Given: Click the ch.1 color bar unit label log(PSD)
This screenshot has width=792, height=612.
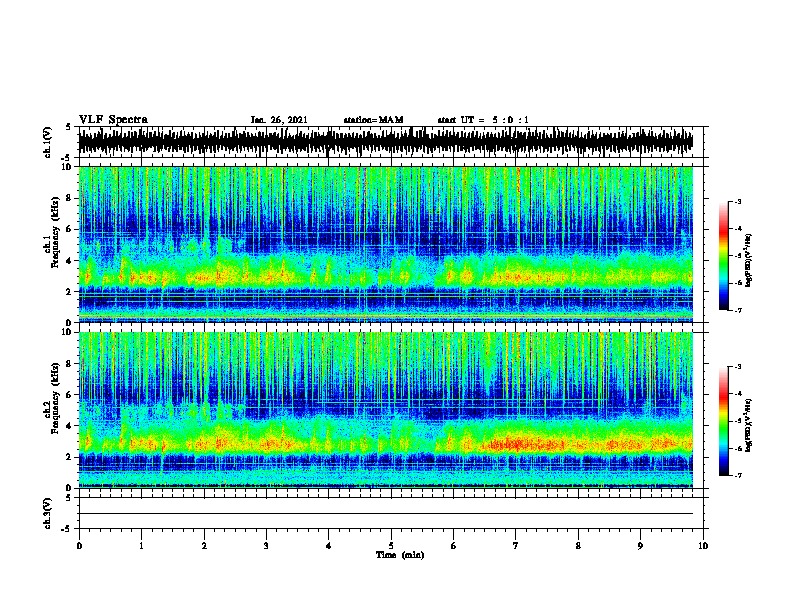Looking at the screenshot, I should 749,260.
